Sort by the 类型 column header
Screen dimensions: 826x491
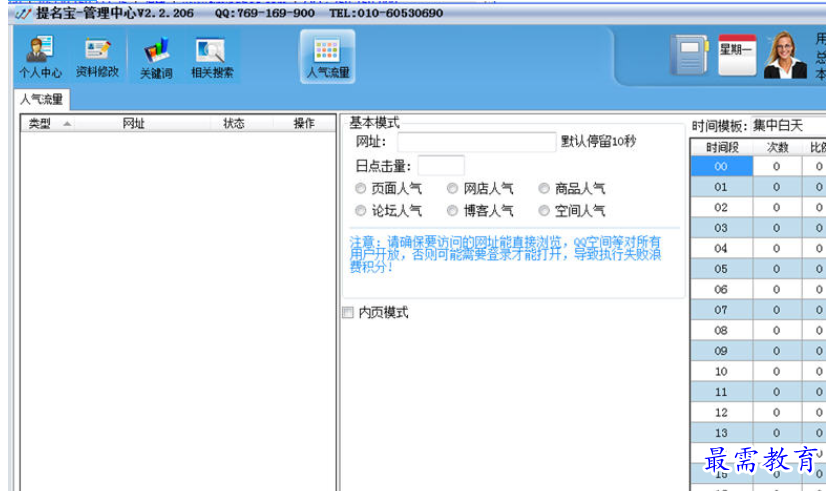point(47,123)
